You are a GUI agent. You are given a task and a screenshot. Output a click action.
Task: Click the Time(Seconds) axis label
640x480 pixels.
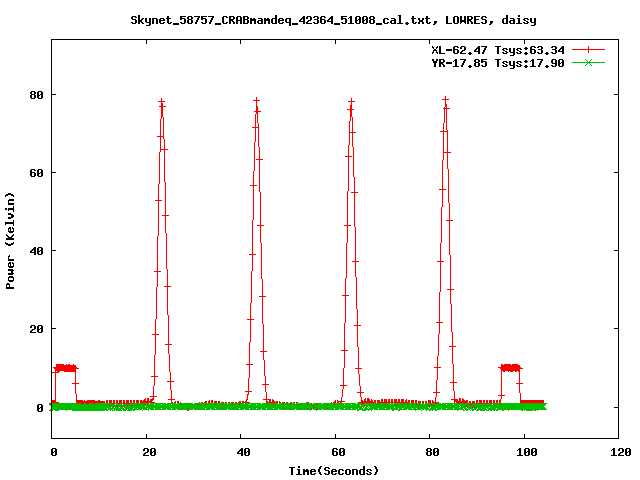(334, 471)
